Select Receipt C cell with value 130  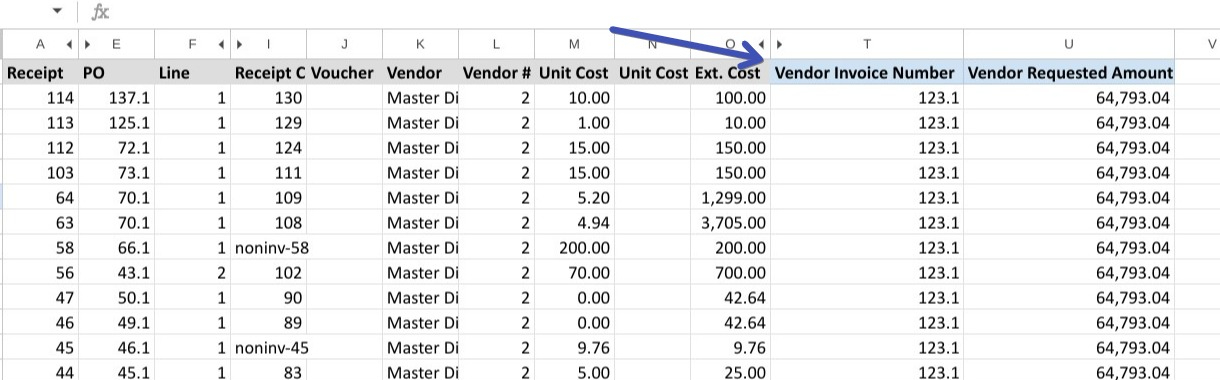tap(269, 98)
